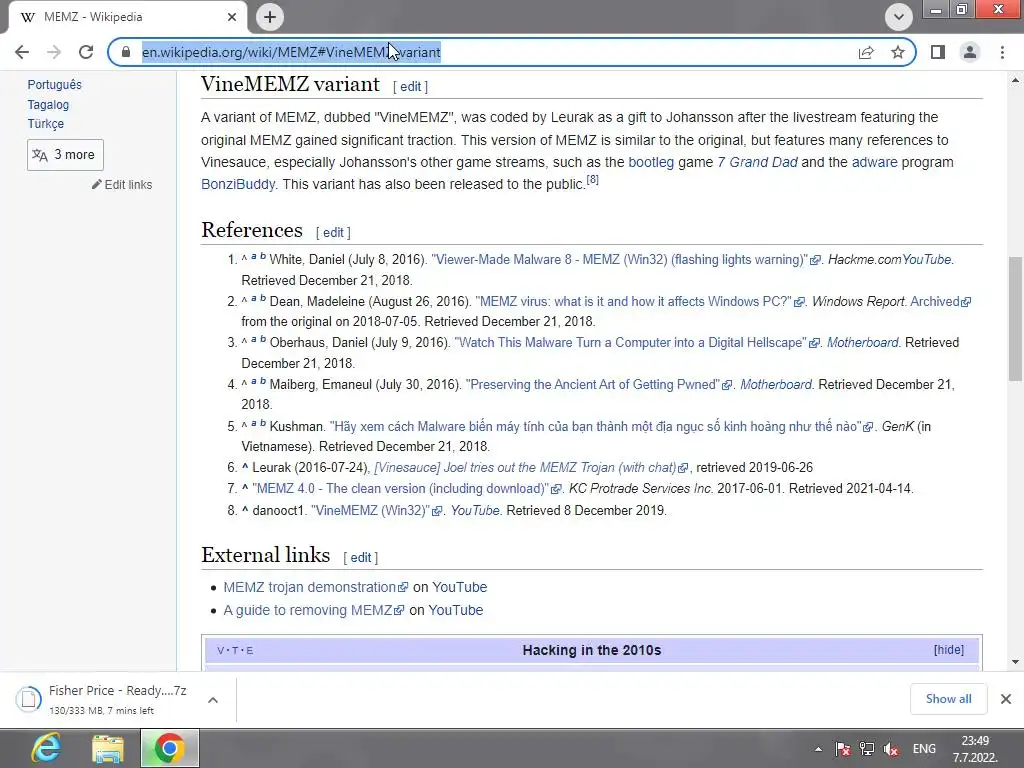The width and height of the screenshot is (1024, 768).
Task: Edit the External links section
Action: click(x=360, y=558)
